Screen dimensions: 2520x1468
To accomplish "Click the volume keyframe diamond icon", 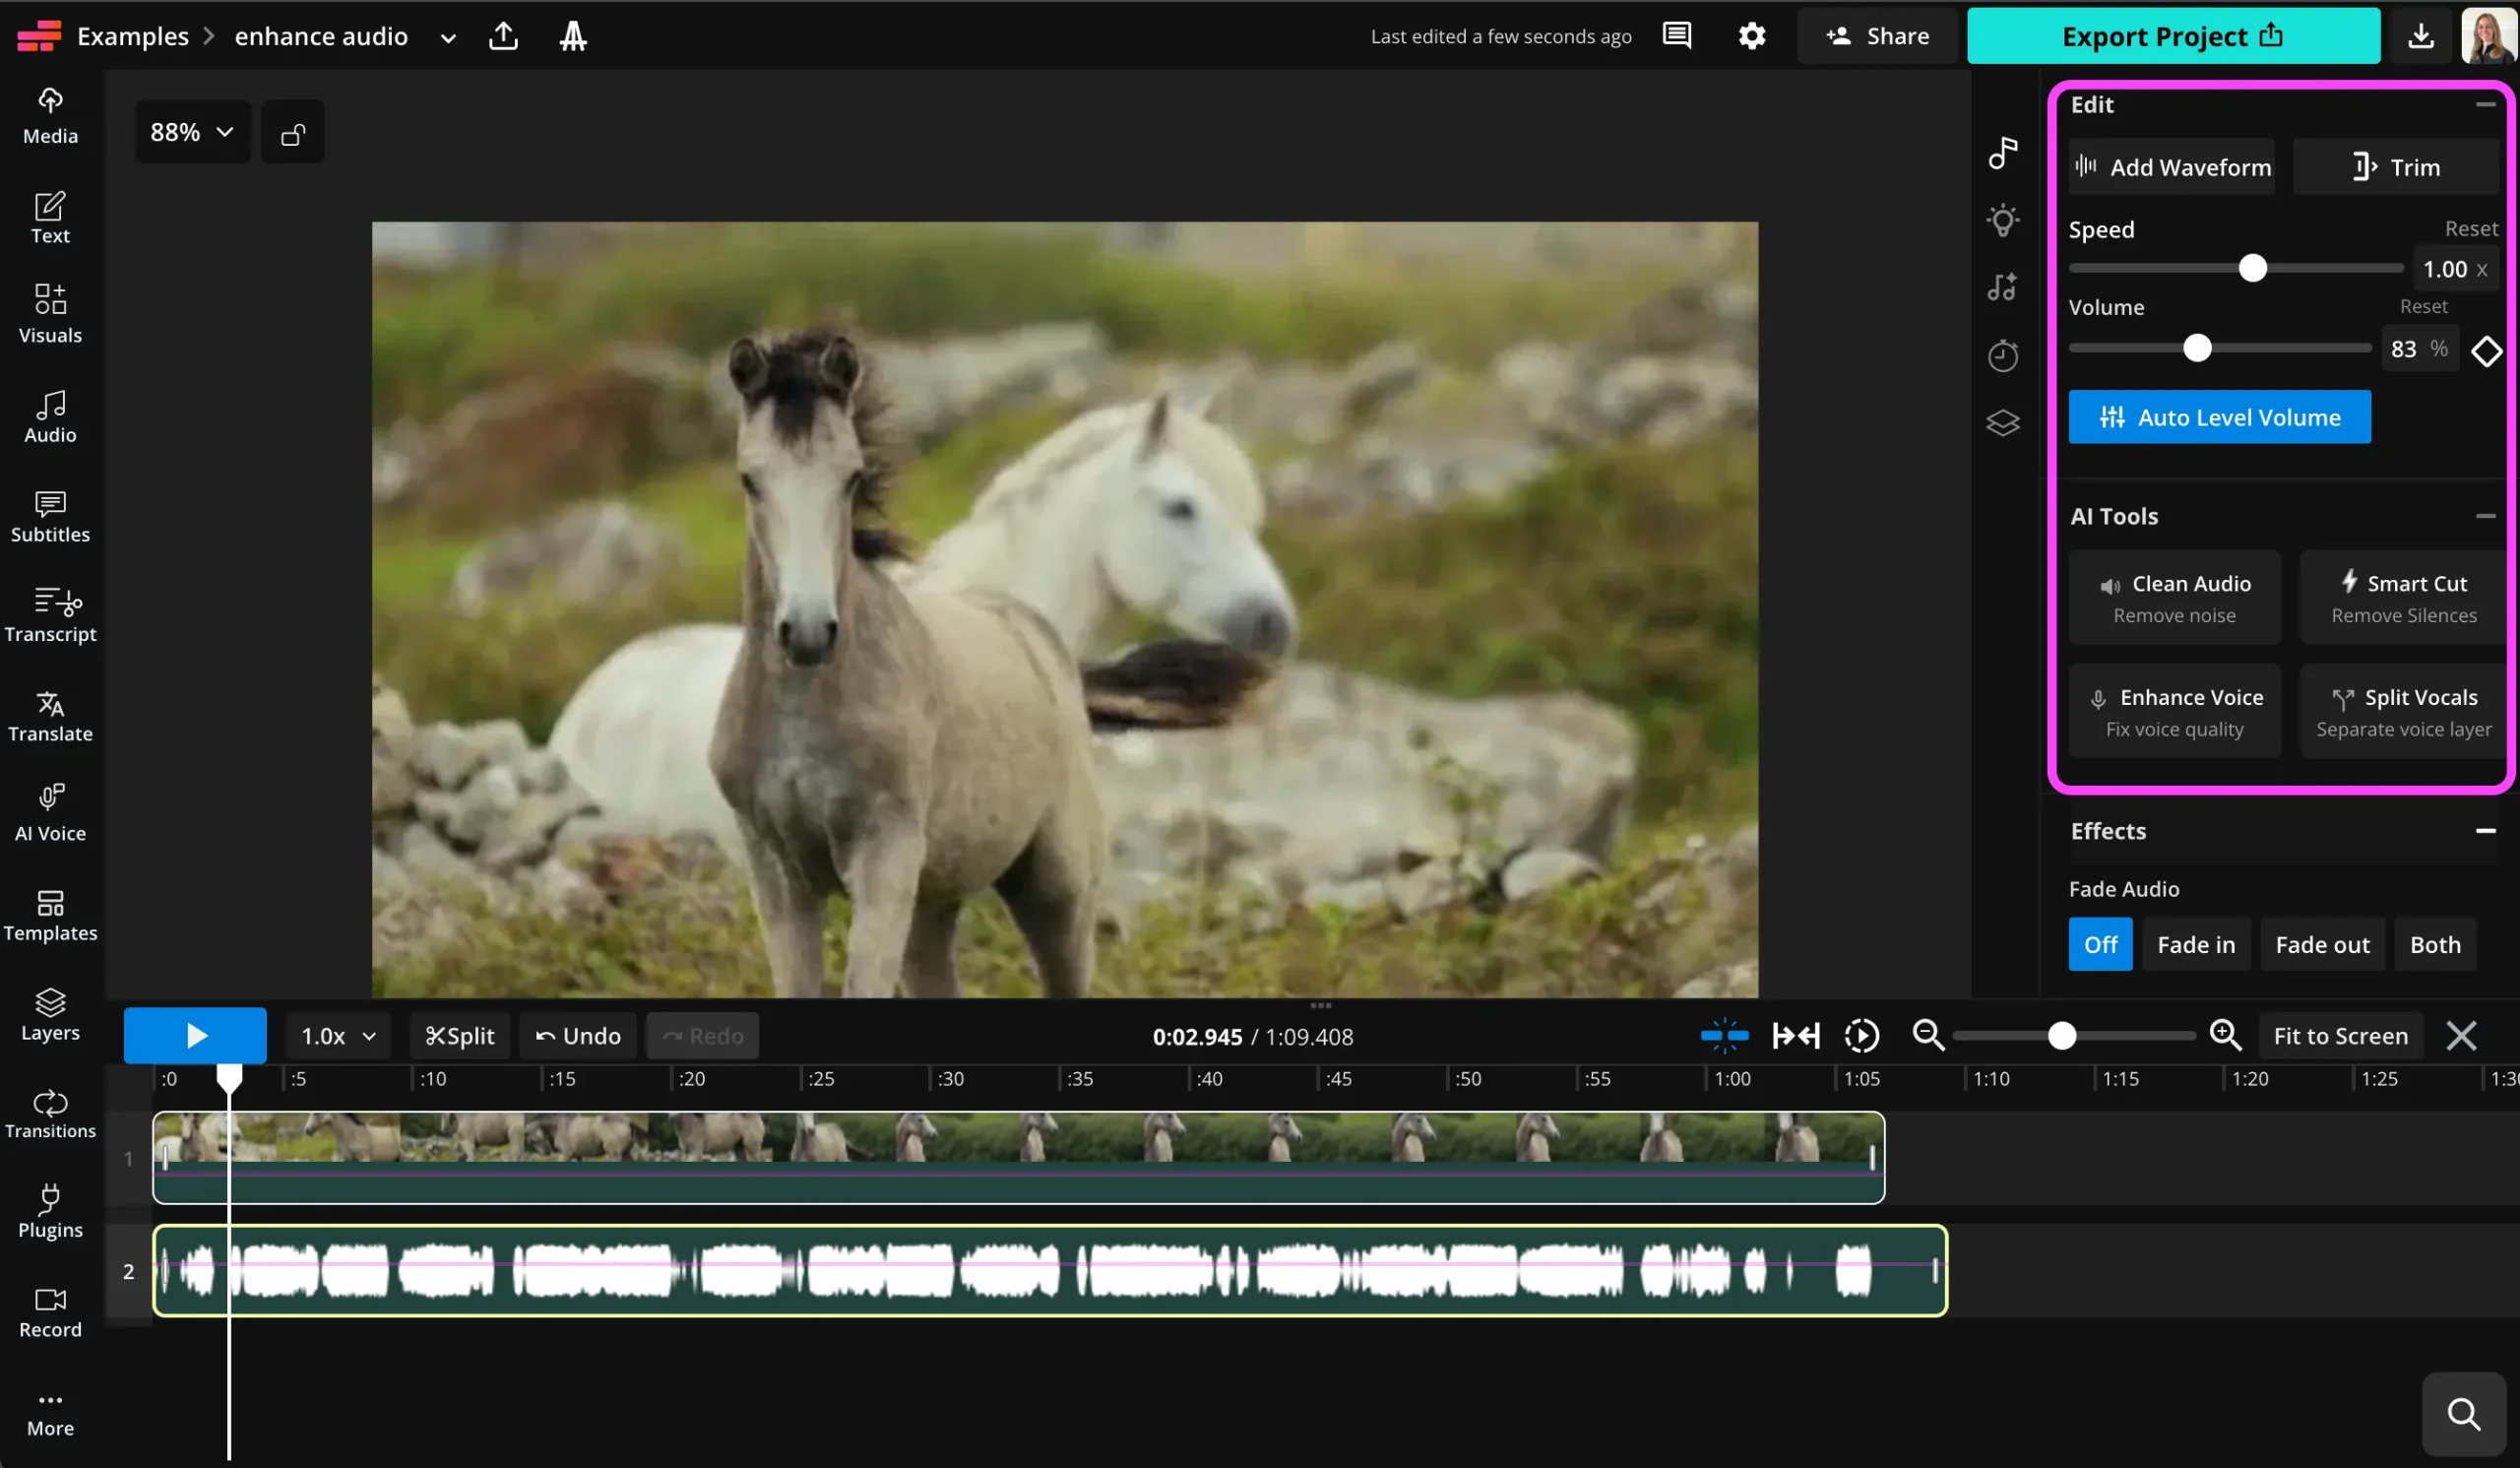I will tap(2486, 350).
